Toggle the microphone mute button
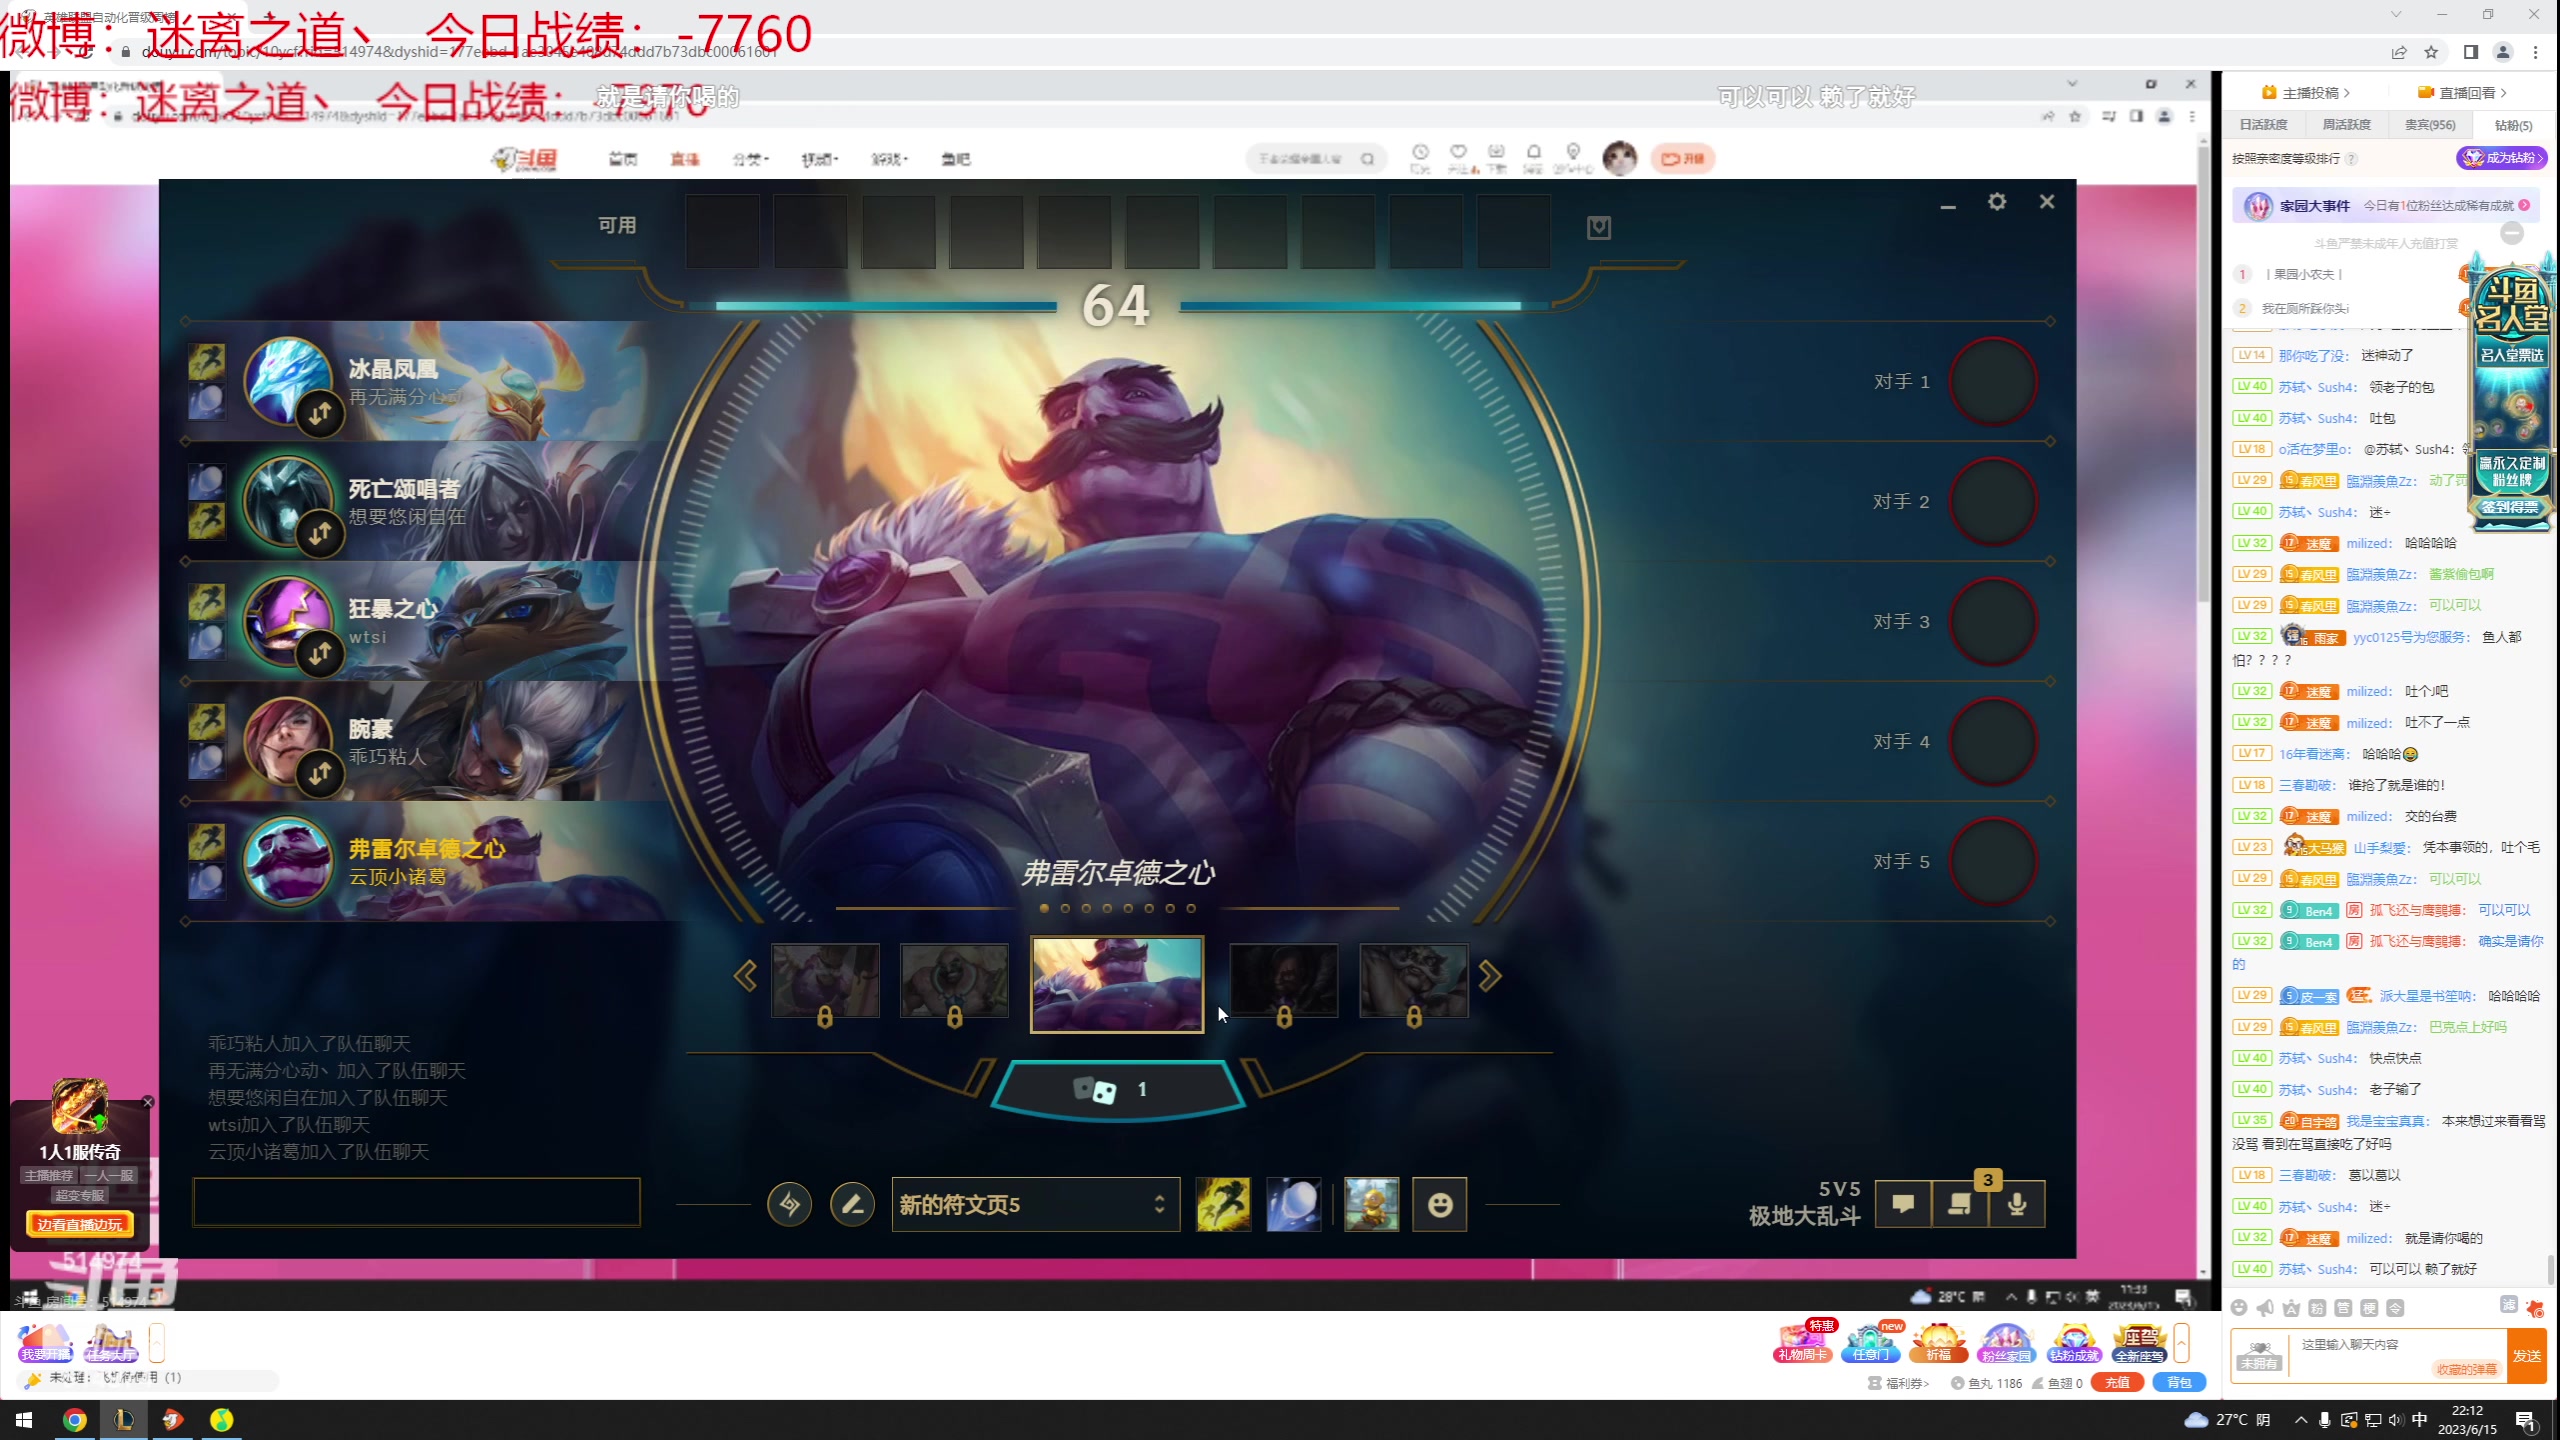 (x=2016, y=1204)
